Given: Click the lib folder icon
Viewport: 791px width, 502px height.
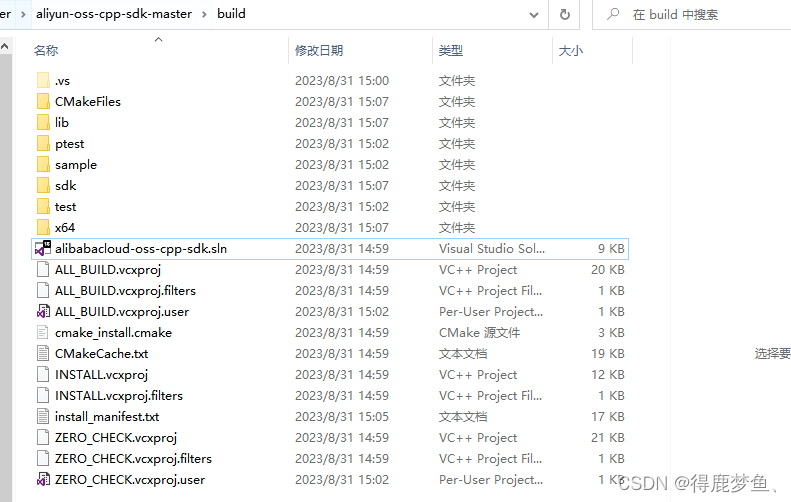Looking at the screenshot, I should 43,123.
